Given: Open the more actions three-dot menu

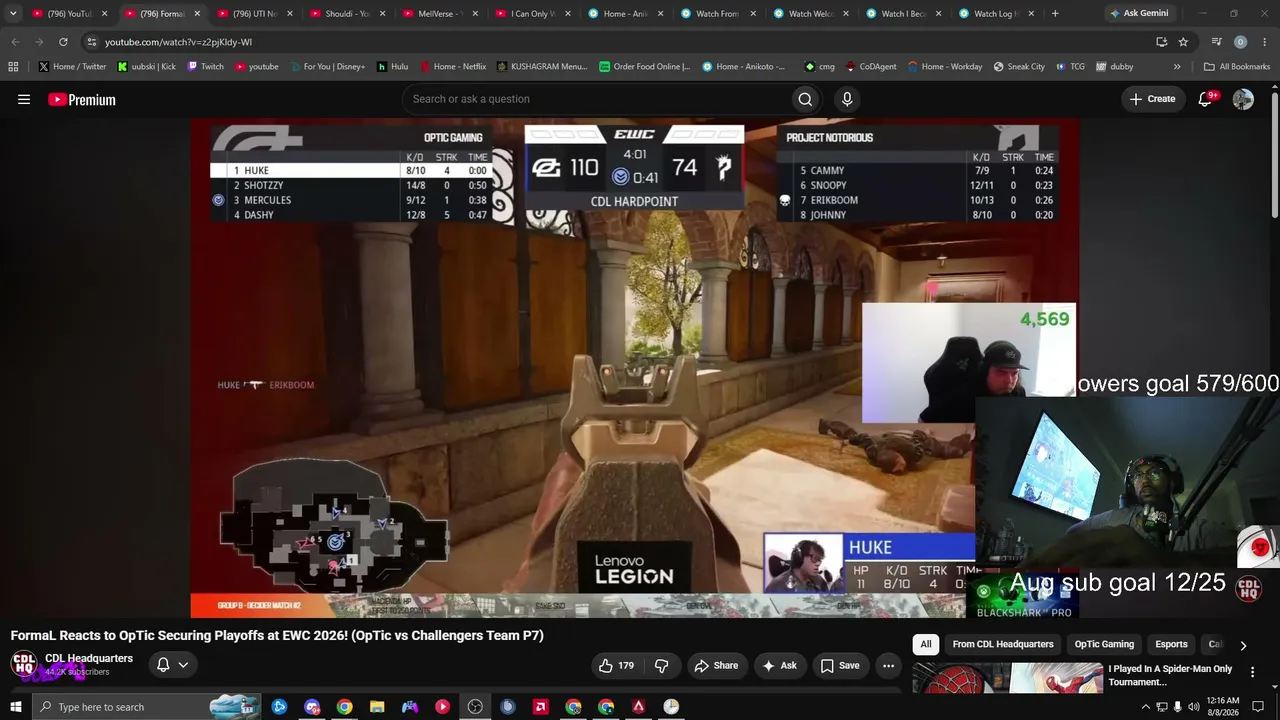Looking at the screenshot, I should [888, 665].
